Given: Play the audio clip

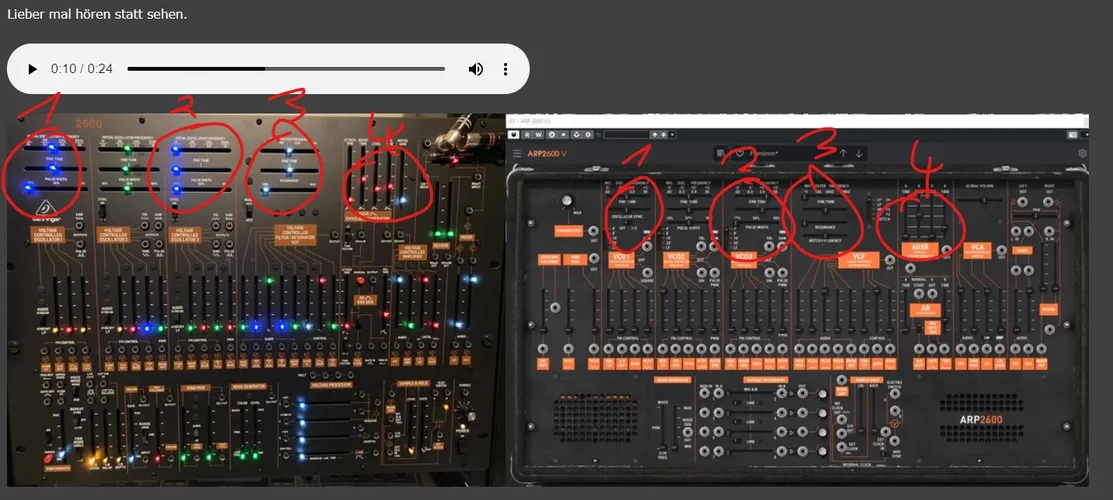Looking at the screenshot, I should (x=32, y=69).
